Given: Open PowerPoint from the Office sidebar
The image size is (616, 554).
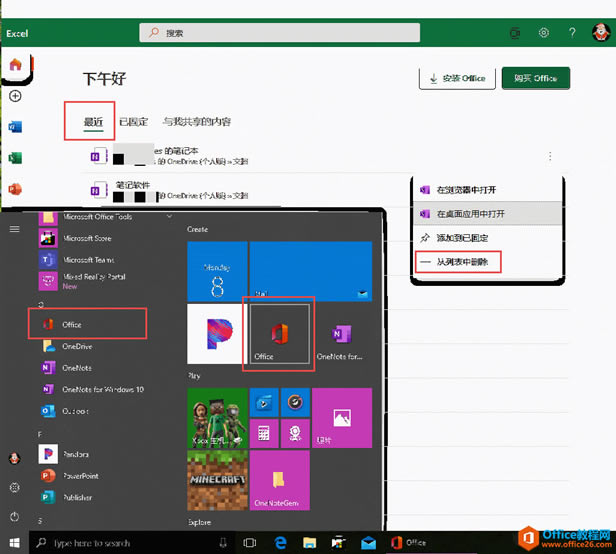Looking at the screenshot, I should [x=15, y=189].
